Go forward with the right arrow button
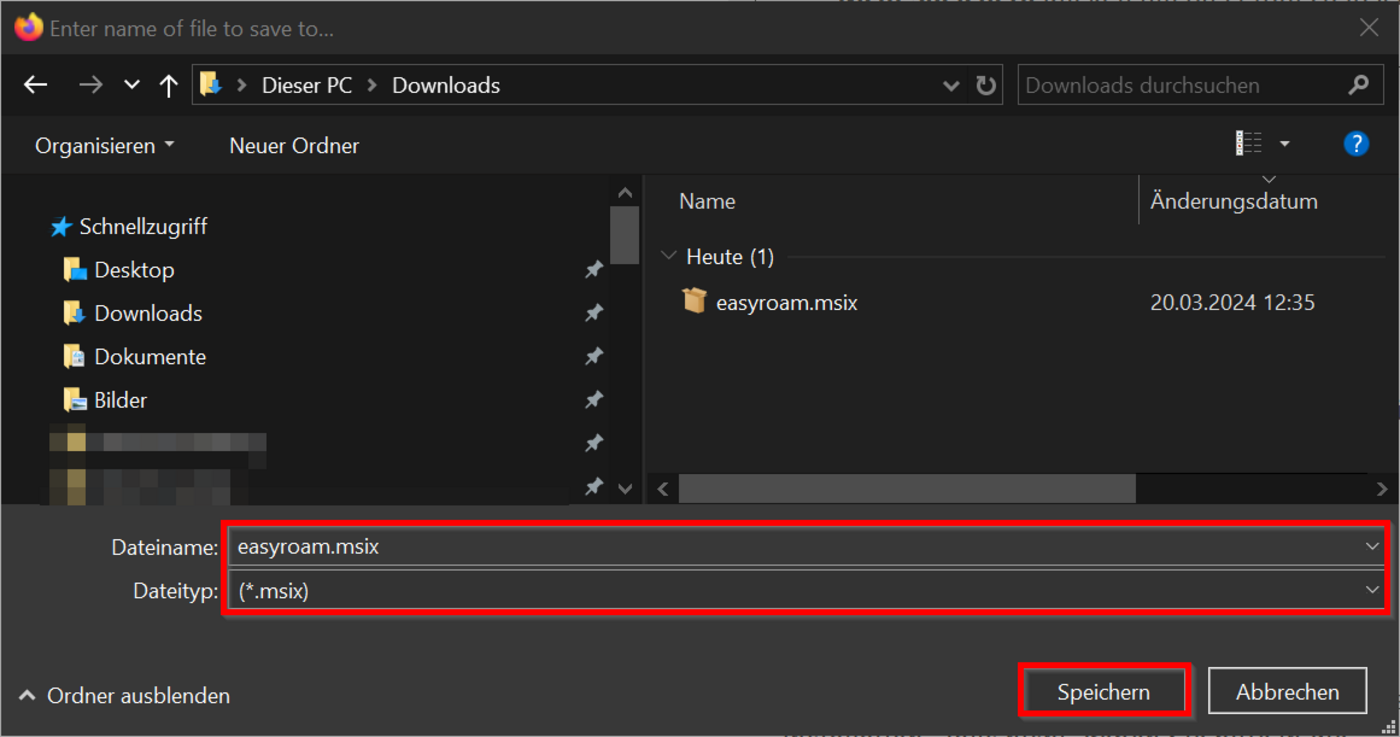The width and height of the screenshot is (1400, 737). pyautogui.click(x=90, y=85)
